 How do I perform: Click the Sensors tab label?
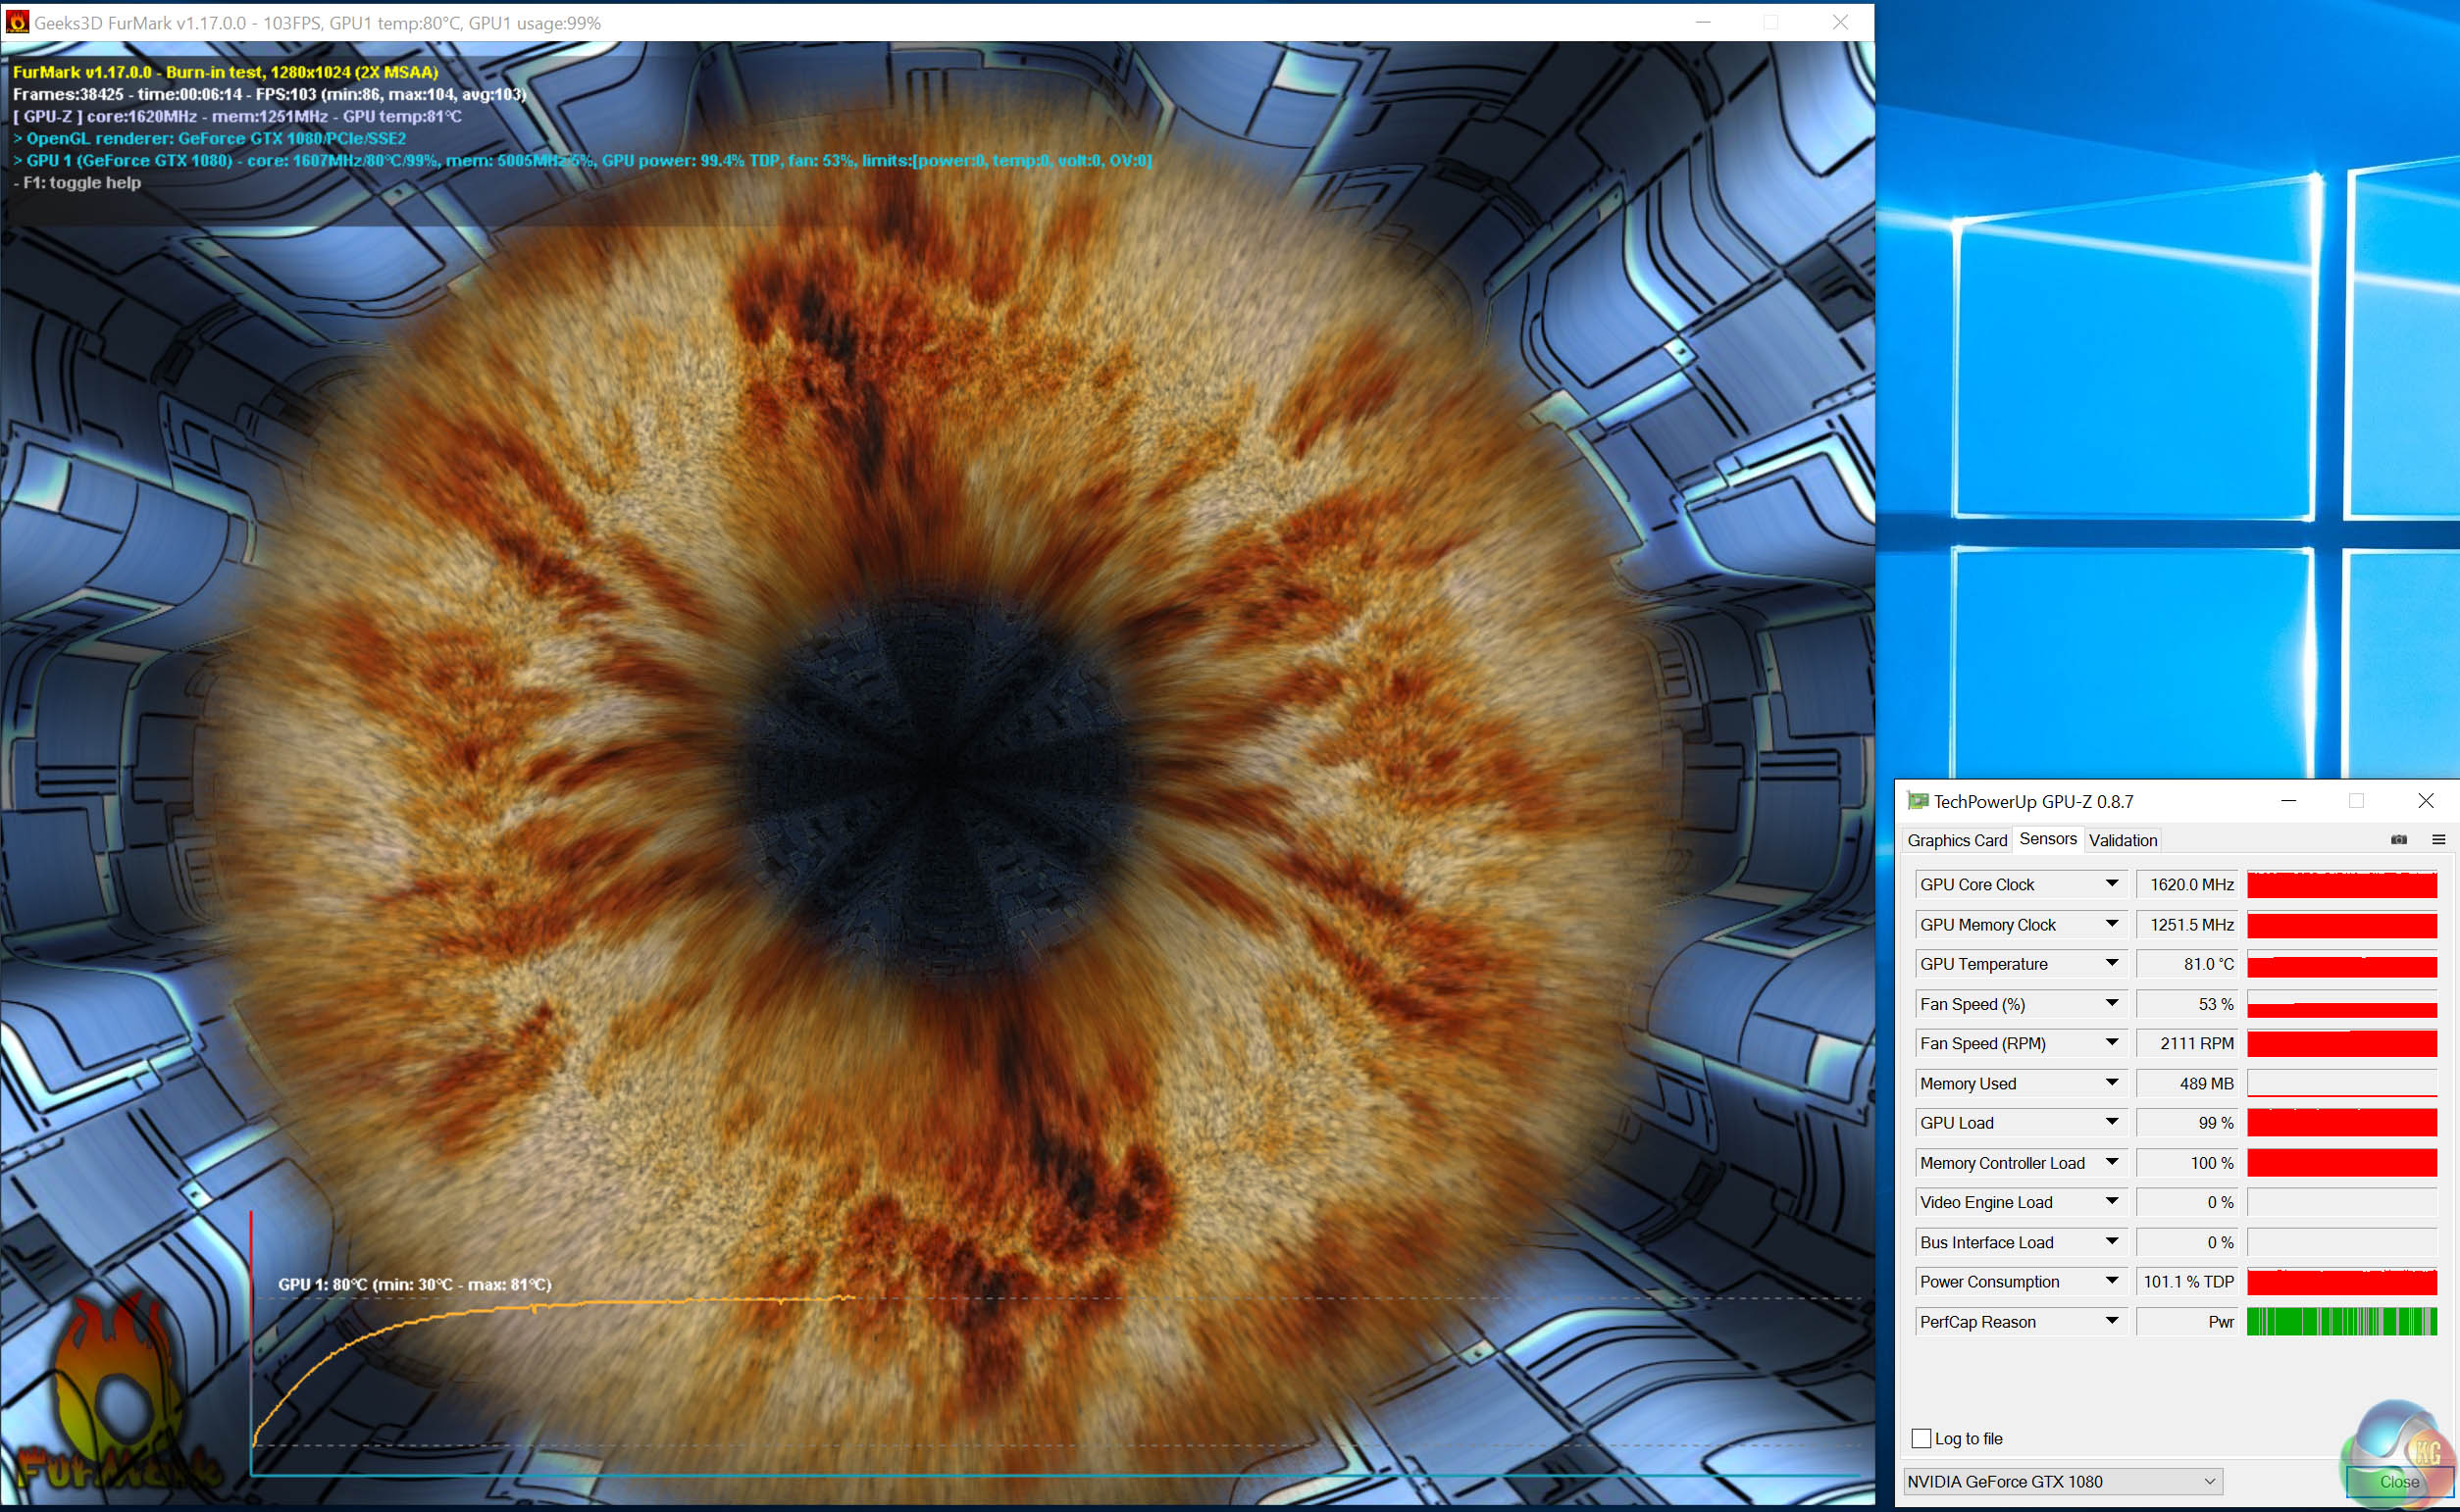pos(2047,839)
